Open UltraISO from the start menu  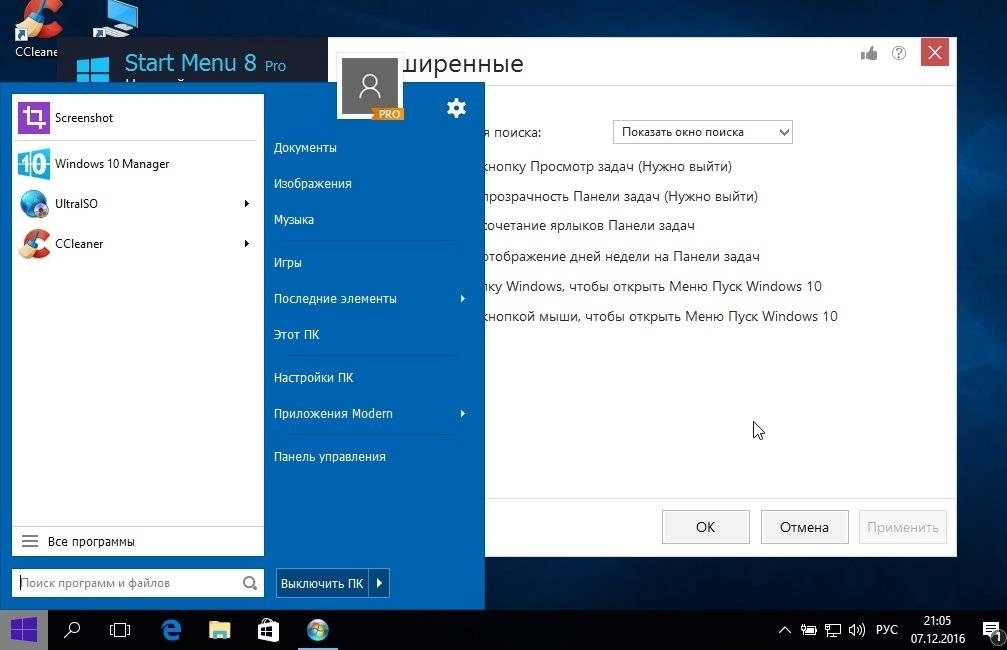(137, 204)
